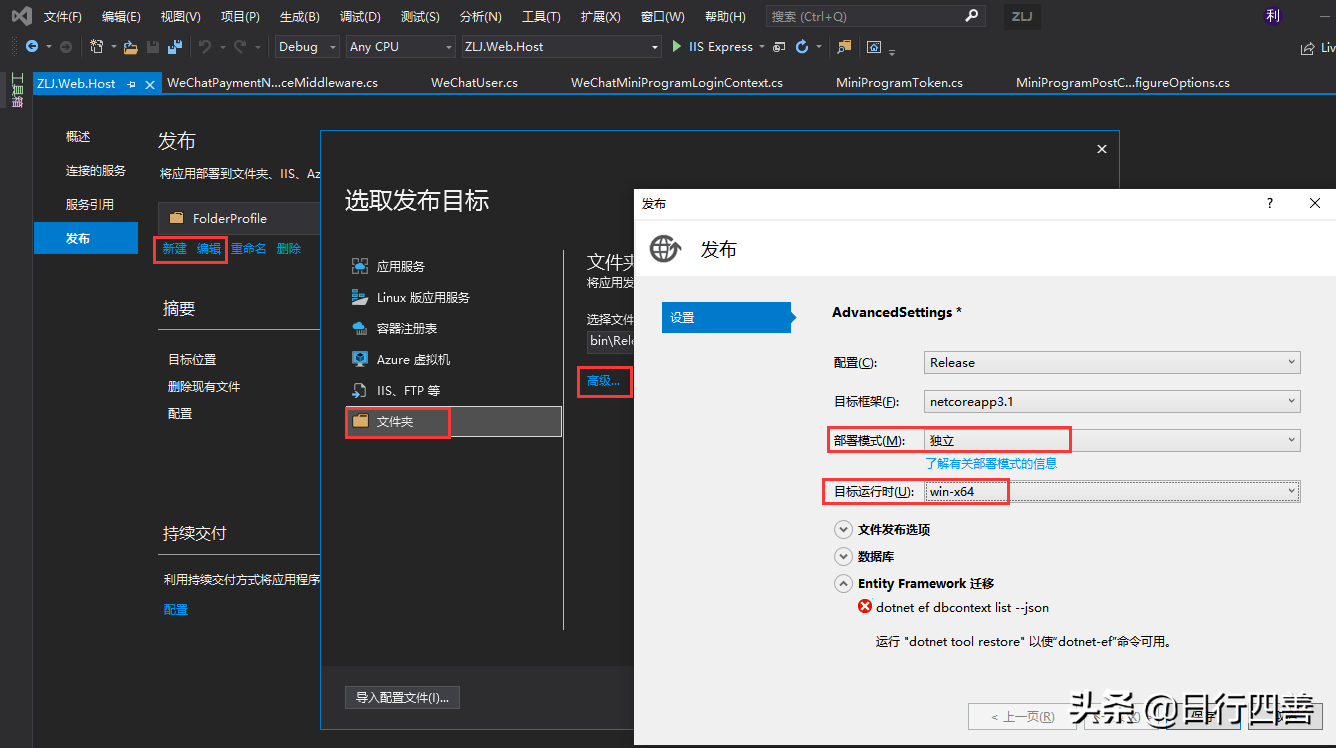Click the 应用服务 cloud icon
Screen dimensions: 1336x748
[x=360, y=266]
